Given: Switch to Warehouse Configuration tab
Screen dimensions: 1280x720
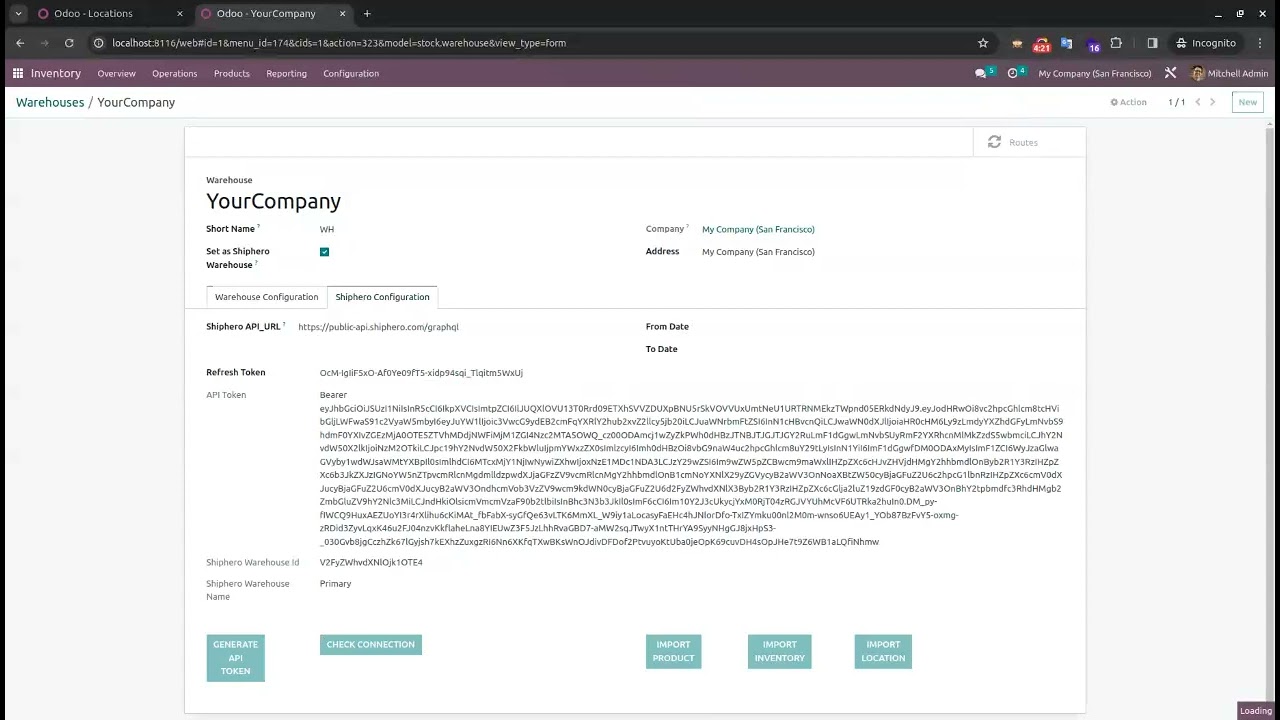Looking at the screenshot, I should [266, 297].
